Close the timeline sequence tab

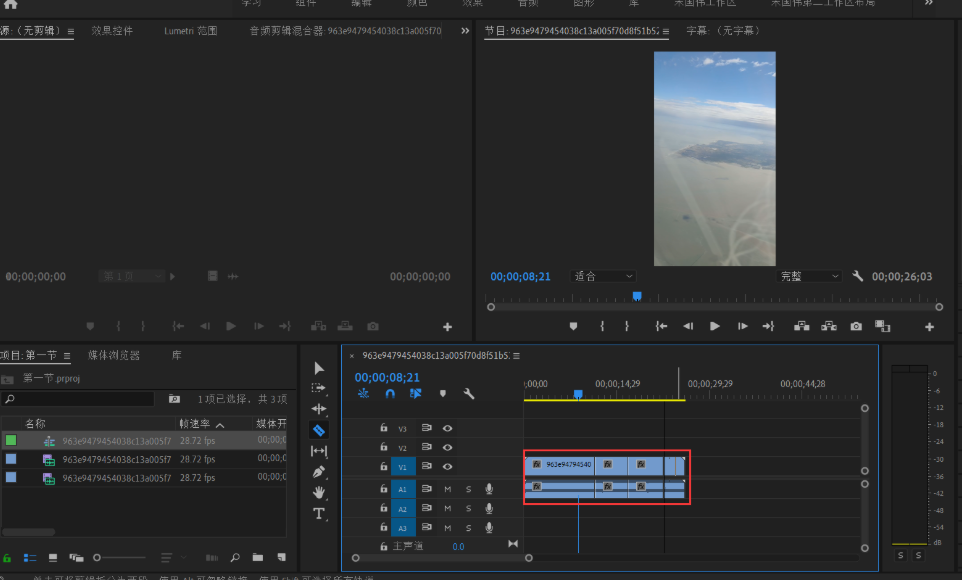coord(352,356)
